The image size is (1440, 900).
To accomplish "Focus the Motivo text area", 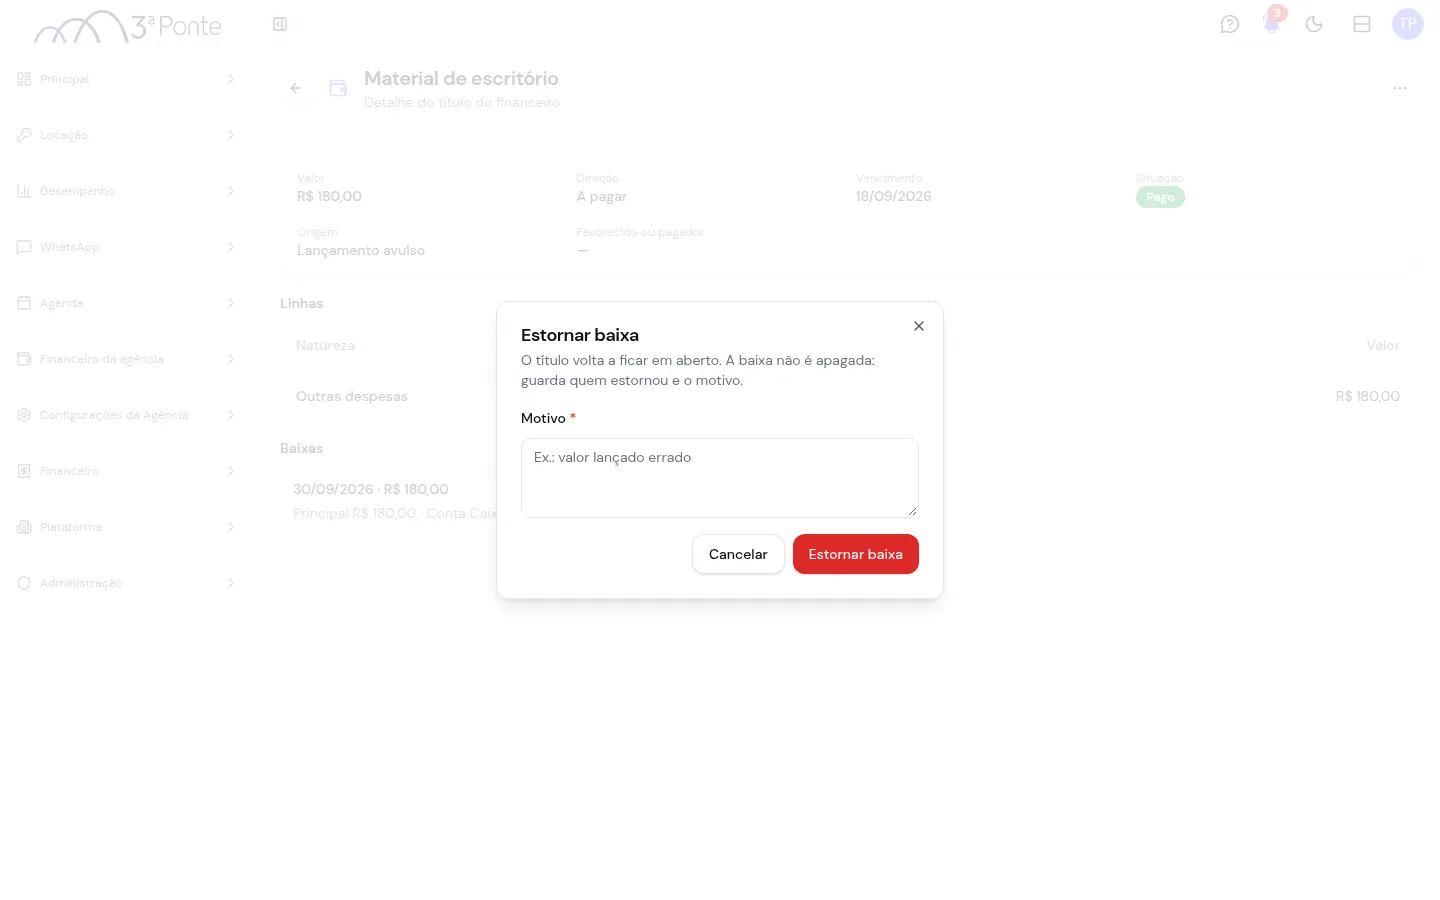I will tap(720, 478).
